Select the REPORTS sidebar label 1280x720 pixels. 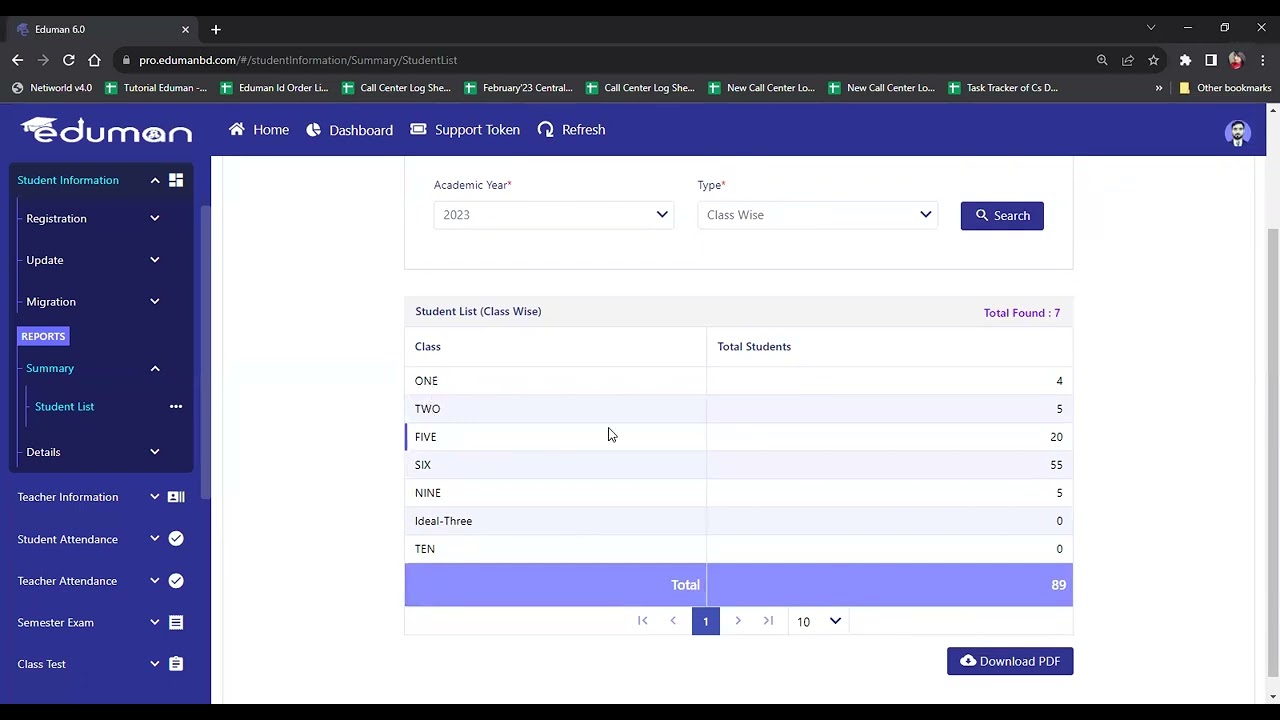point(43,336)
